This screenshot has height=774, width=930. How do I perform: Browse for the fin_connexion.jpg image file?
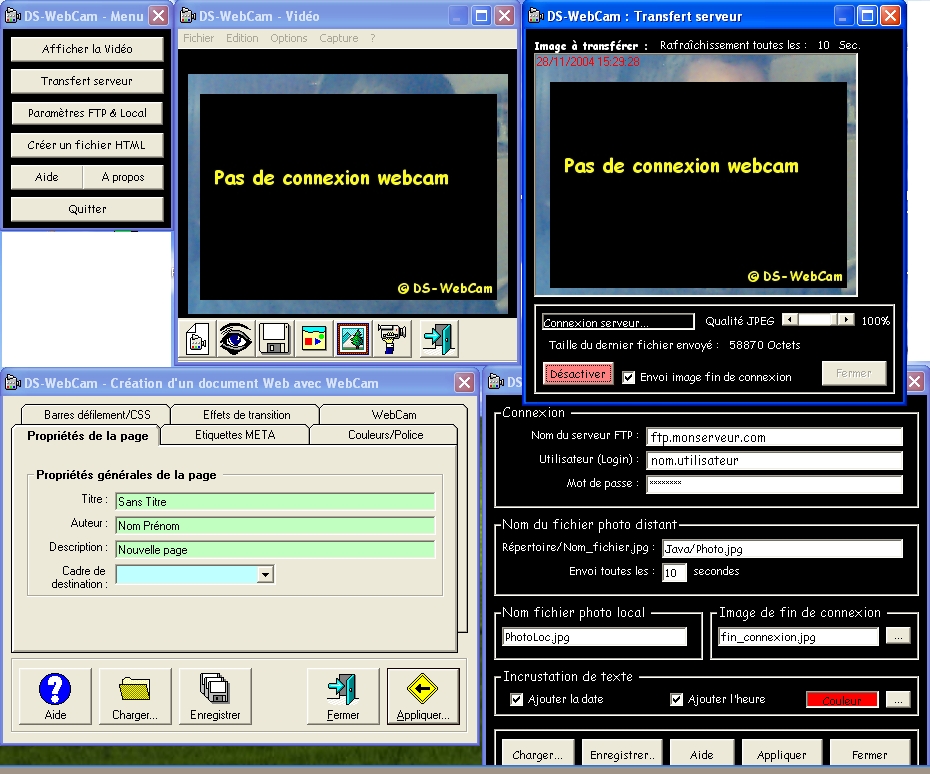tap(898, 636)
